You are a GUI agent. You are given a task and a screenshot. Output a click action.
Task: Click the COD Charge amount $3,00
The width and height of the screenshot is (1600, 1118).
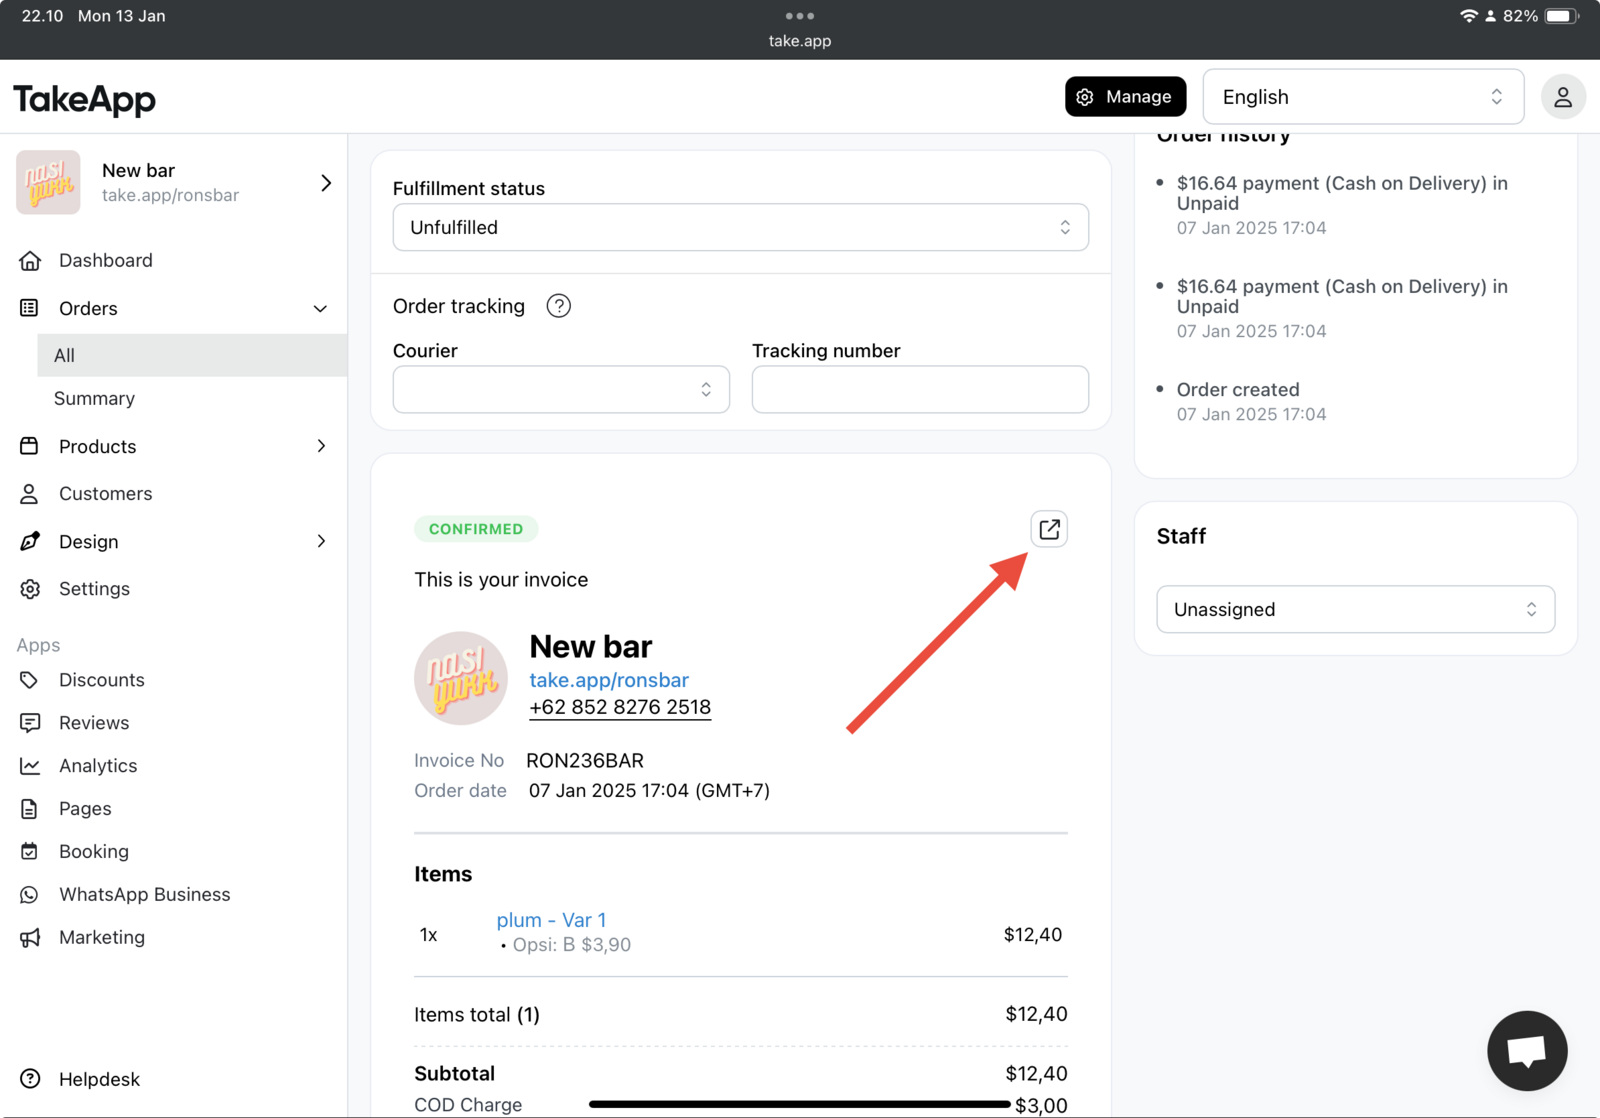point(1041,1106)
